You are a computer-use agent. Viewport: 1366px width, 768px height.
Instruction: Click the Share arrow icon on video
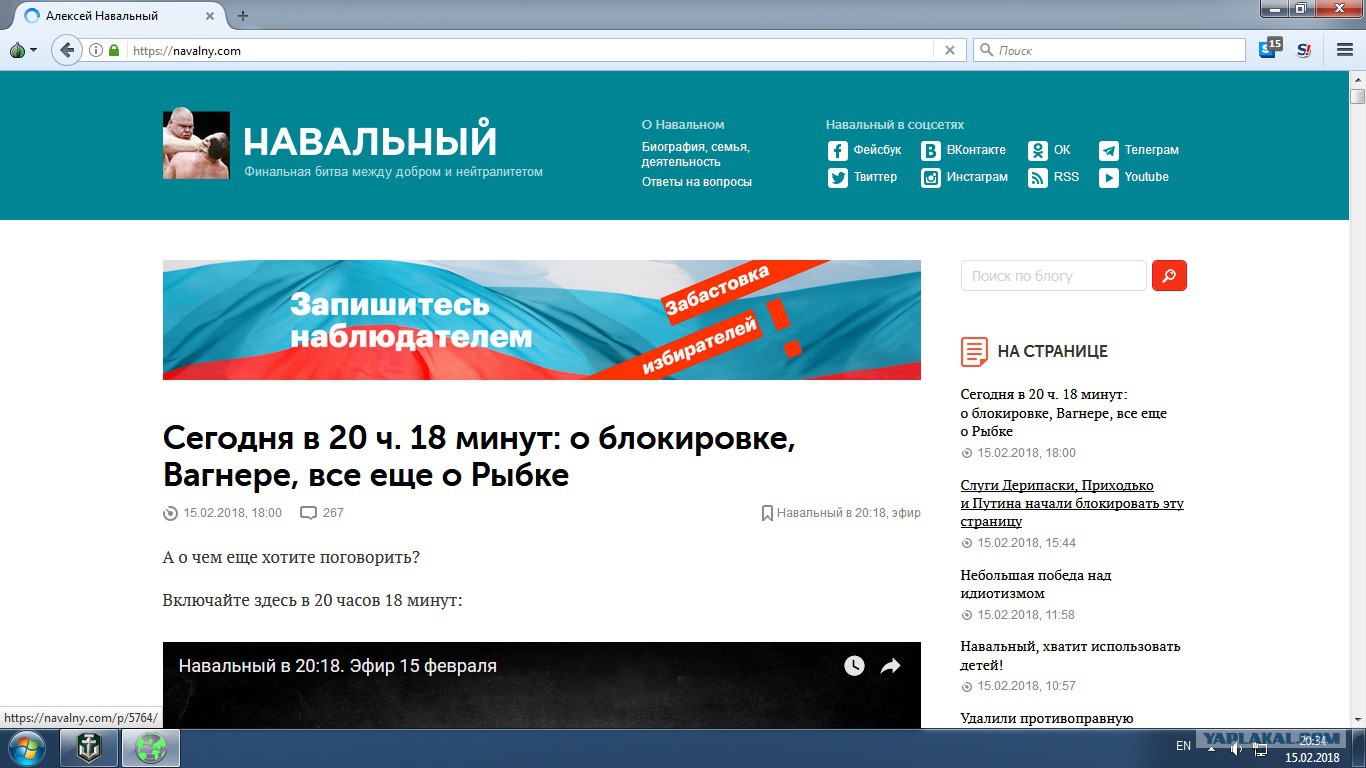(x=890, y=666)
